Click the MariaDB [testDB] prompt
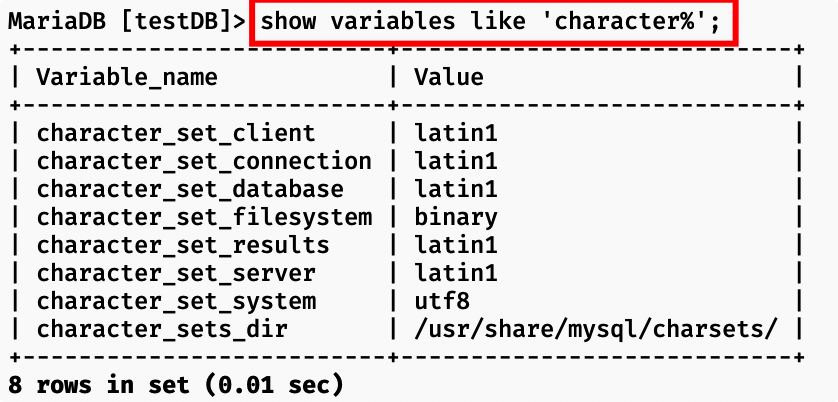This screenshot has width=838, height=402. click(x=127, y=22)
